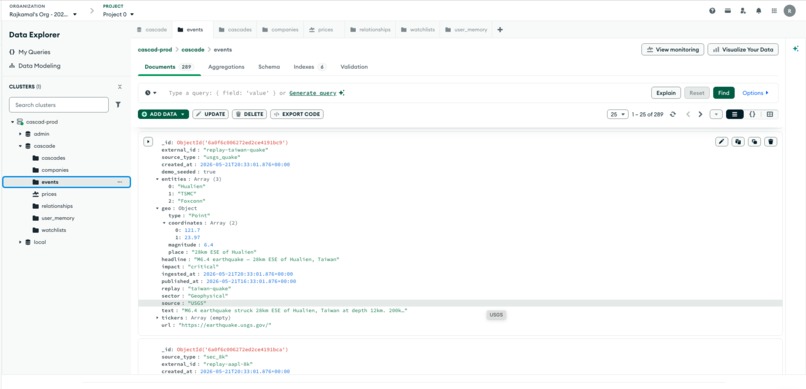Open the user avatar menu

tap(789, 11)
